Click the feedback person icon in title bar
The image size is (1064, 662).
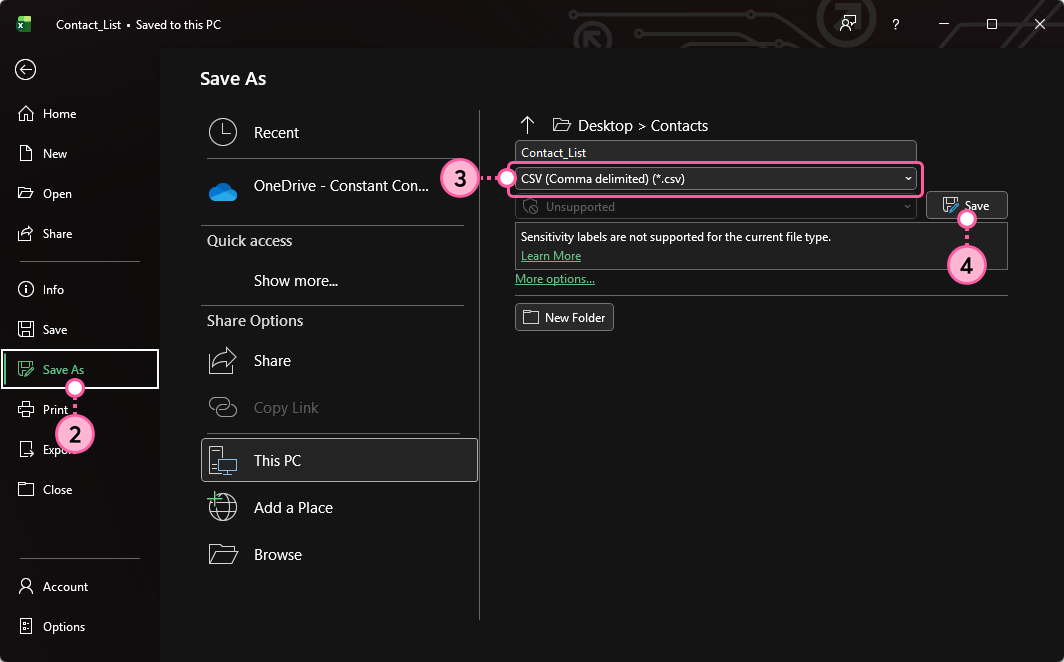tap(848, 24)
